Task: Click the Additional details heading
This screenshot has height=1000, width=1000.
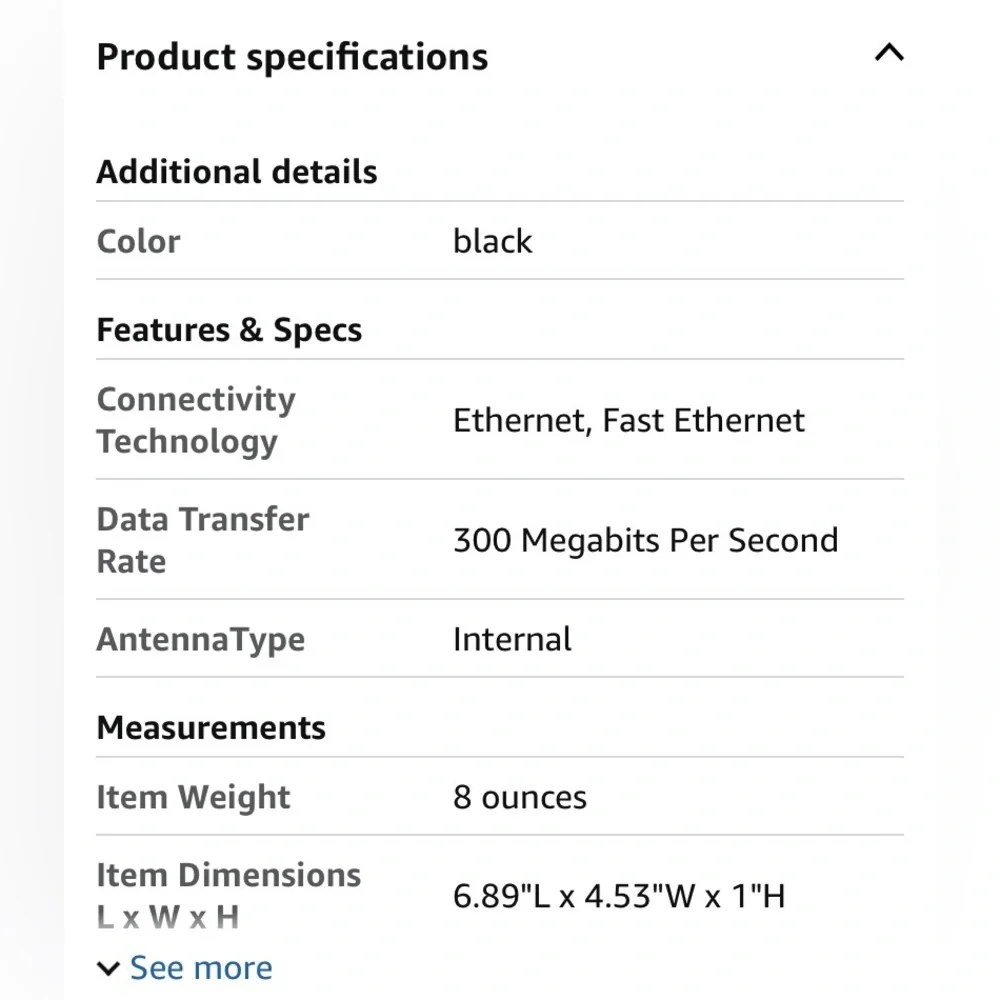Action: pos(236,171)
